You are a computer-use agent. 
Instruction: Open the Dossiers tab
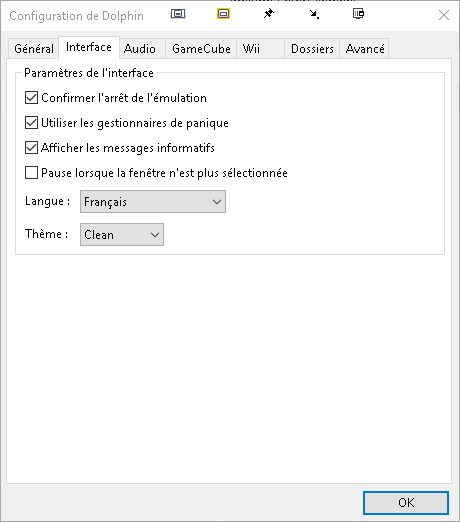coord(312,49)
